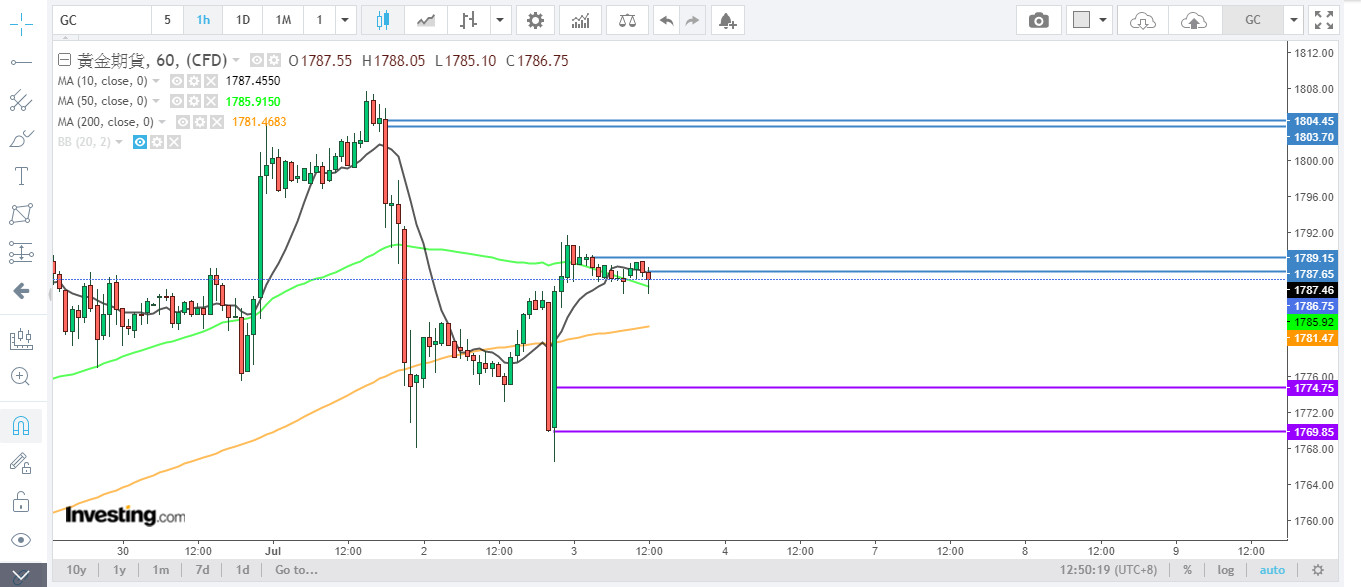This screenshot has width=1361, height=587.
Task: Open the gold futures symbol title dropdown
Action: pyautogui.click(x=236, y=60)
